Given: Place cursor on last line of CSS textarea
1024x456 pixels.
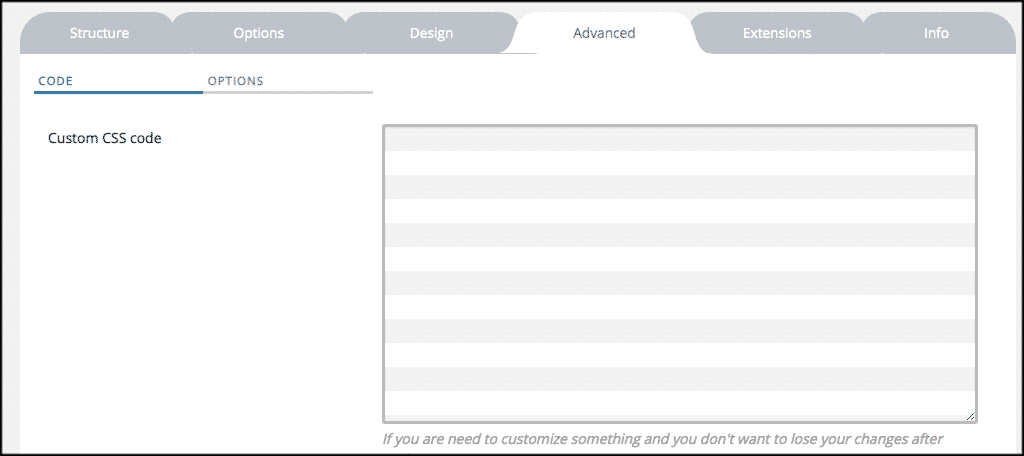Looking at the screenshot, I should [x=679, y=403].
